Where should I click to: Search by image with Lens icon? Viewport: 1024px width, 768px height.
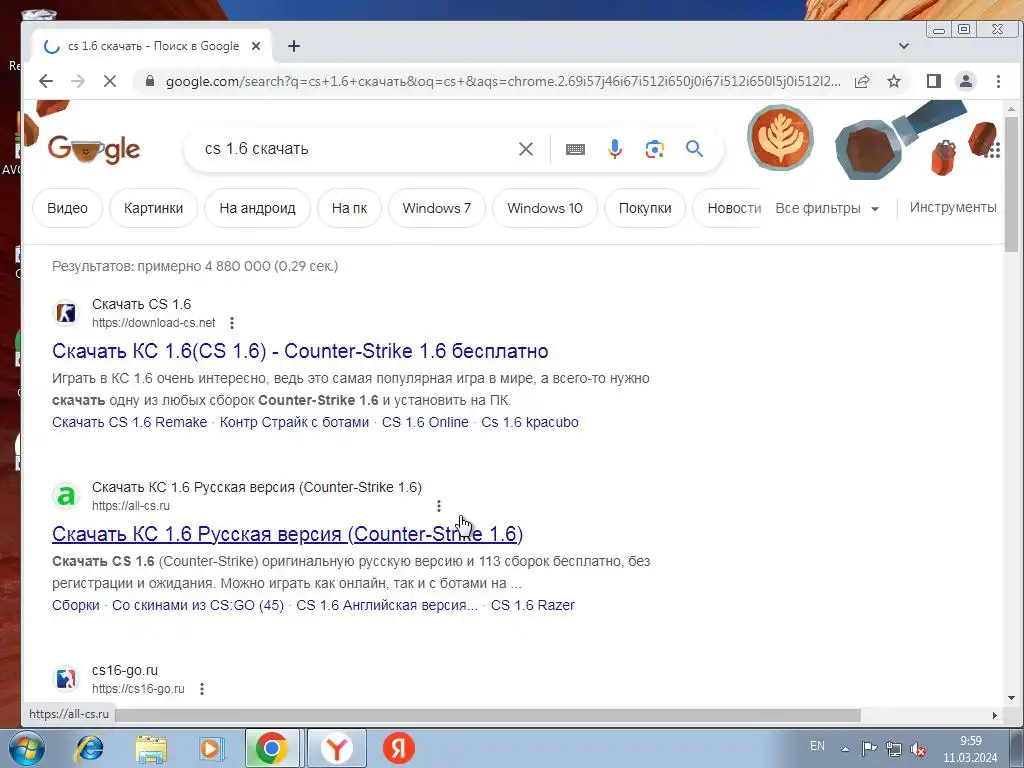pos(654,149)
